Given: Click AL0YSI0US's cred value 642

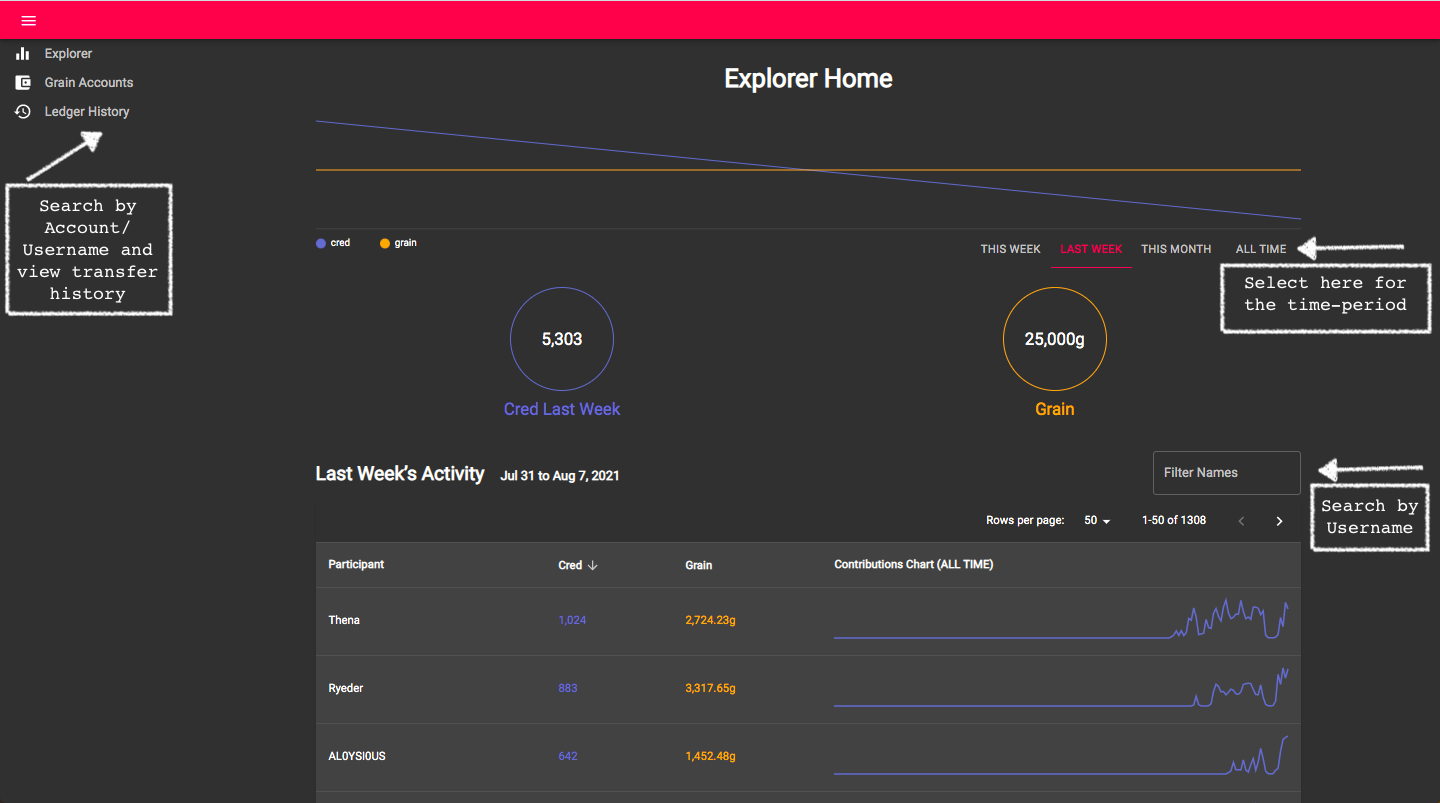Looking at the screenshot, I should click(x=568, y=756).
